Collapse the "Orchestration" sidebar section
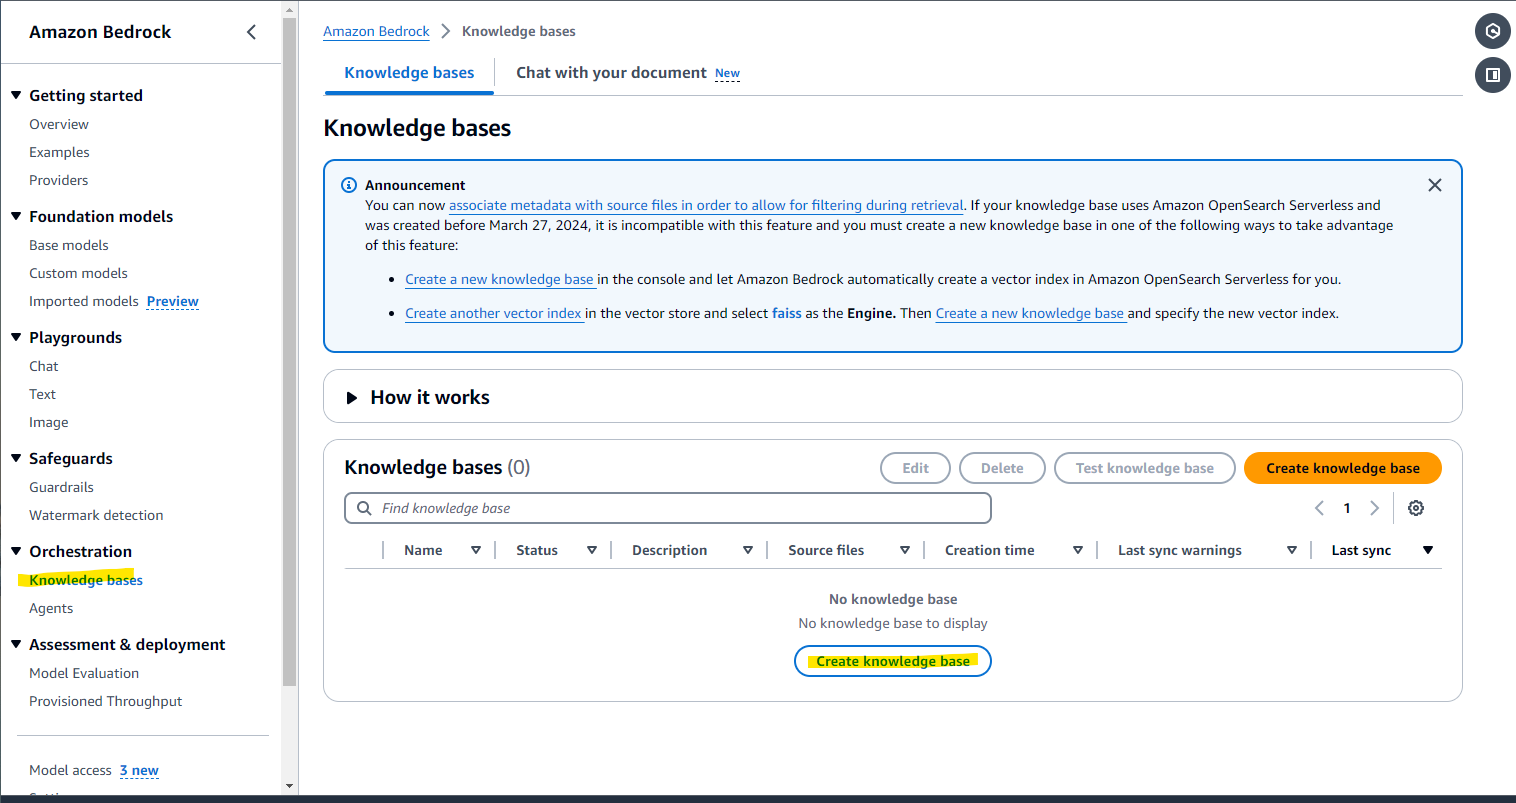The image size is (1516, 803). (16, 551)
